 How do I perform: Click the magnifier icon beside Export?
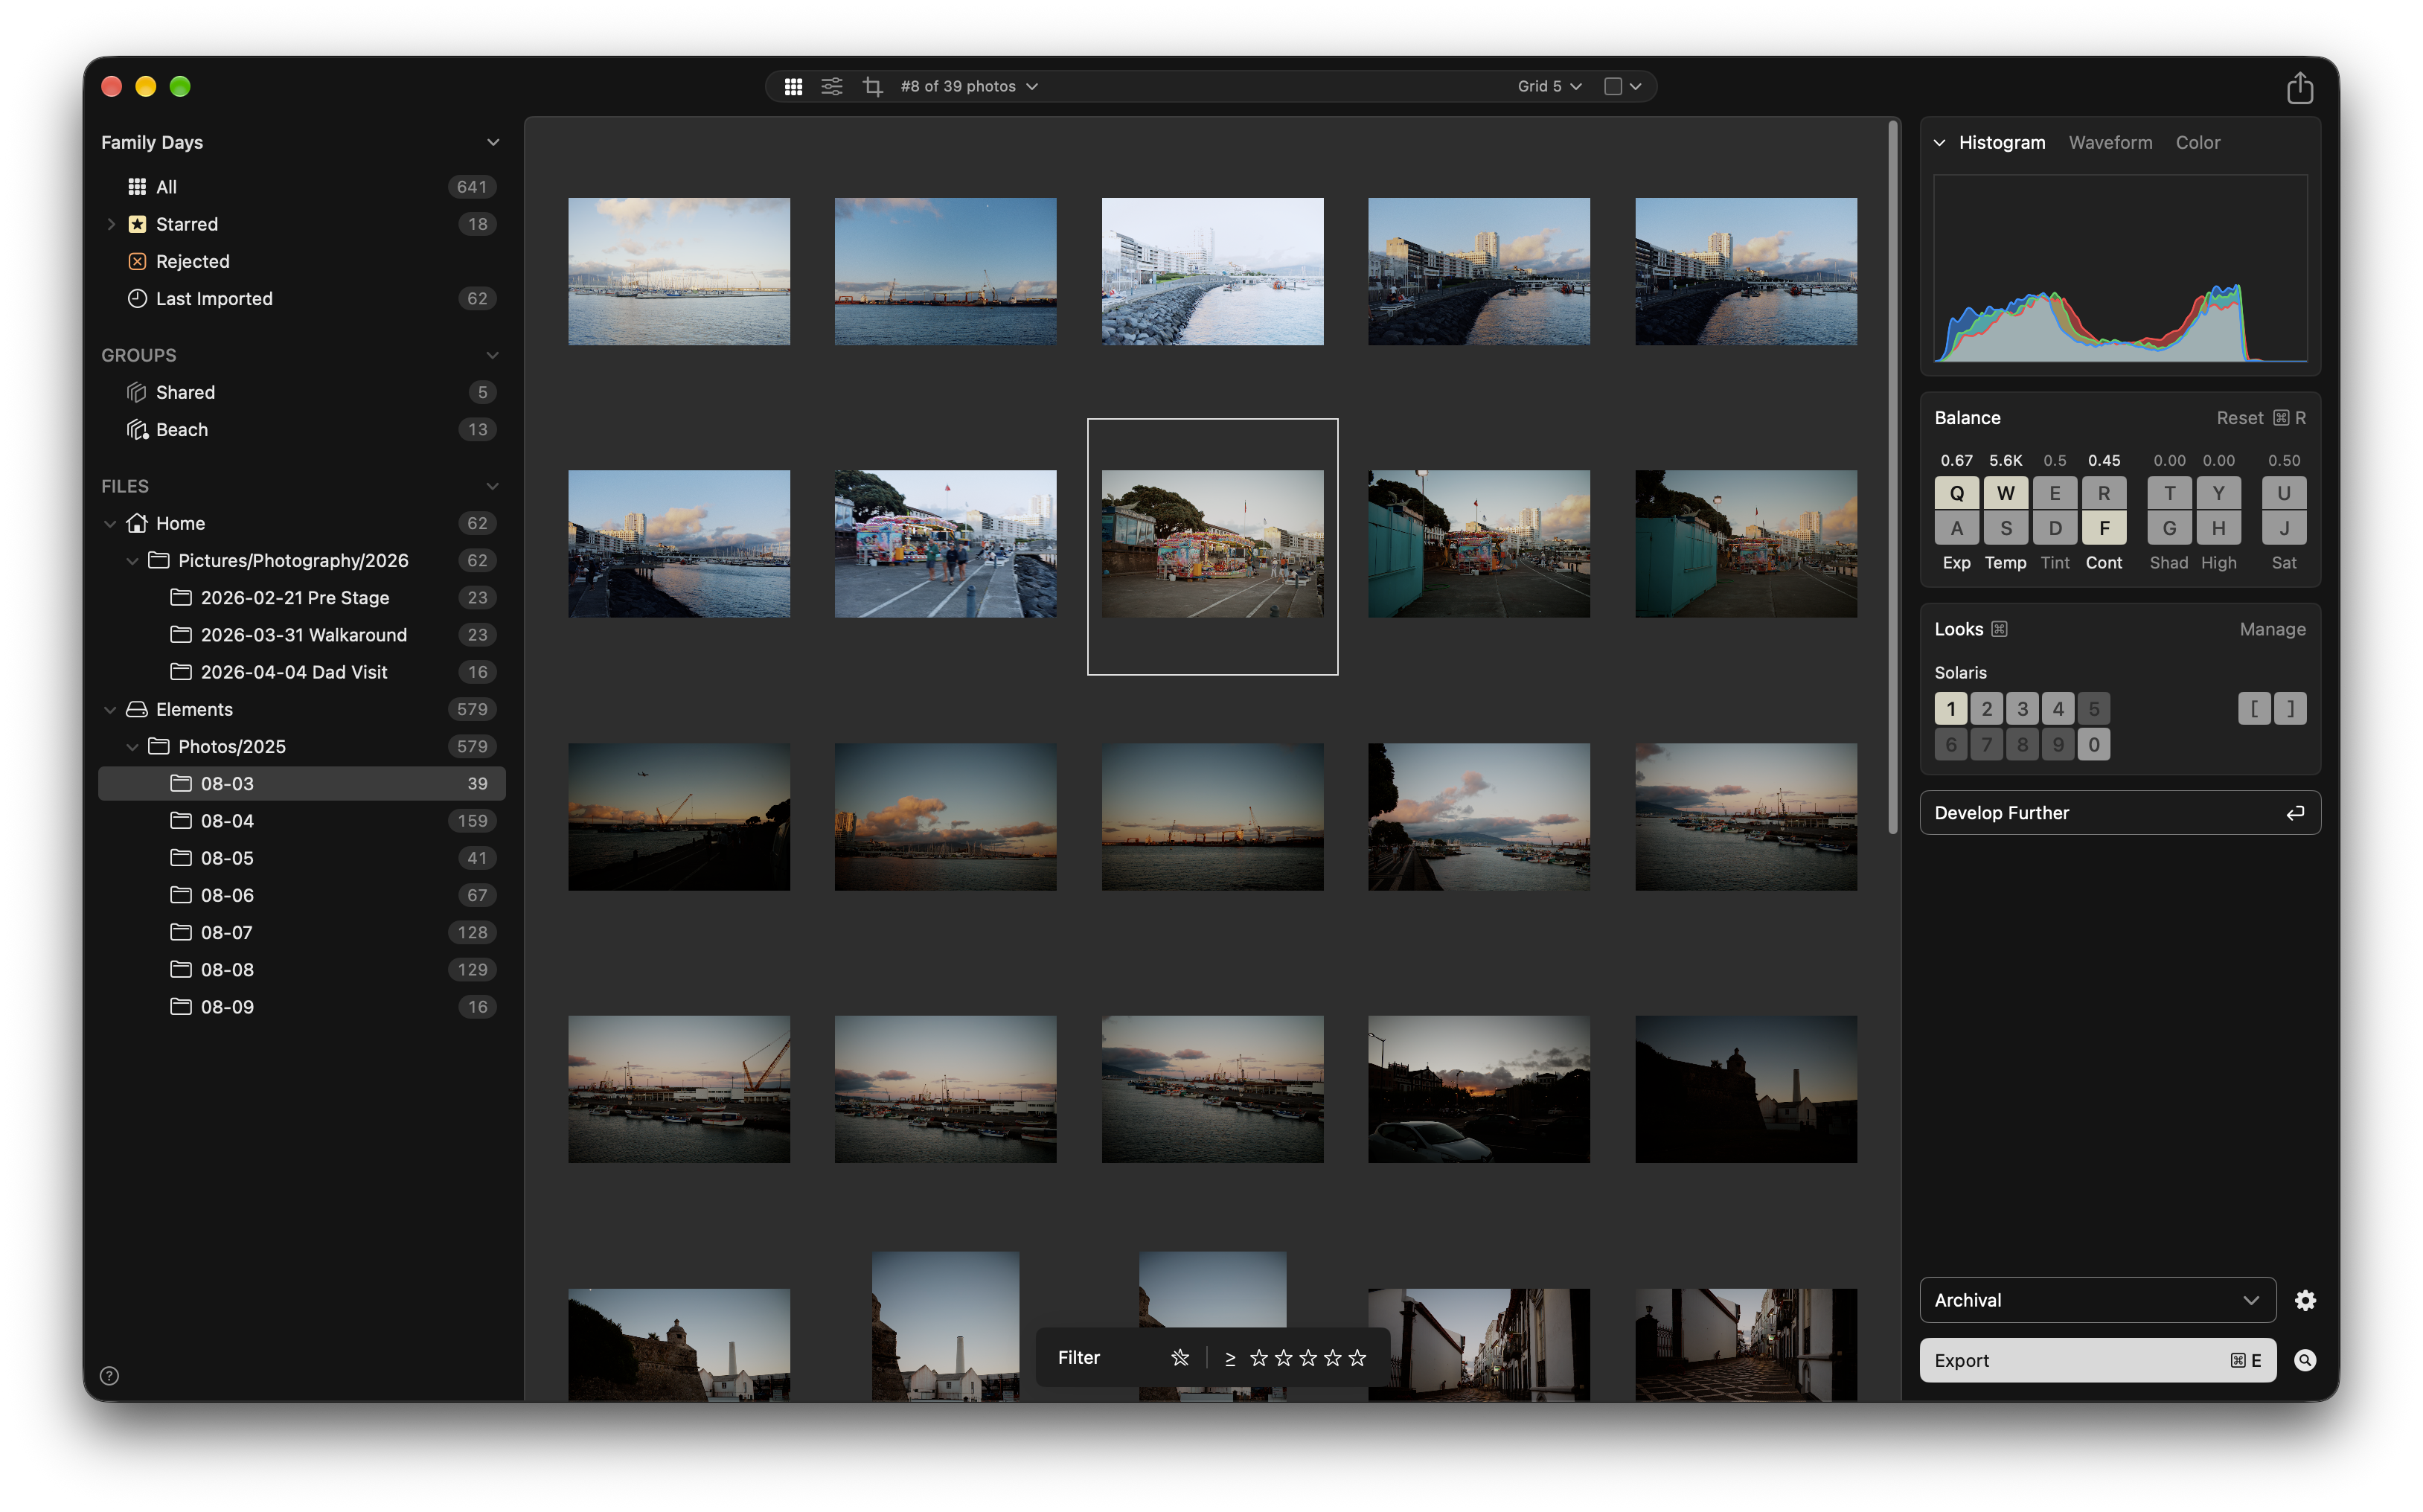pyautogui.click(x=2305, y=1360)
